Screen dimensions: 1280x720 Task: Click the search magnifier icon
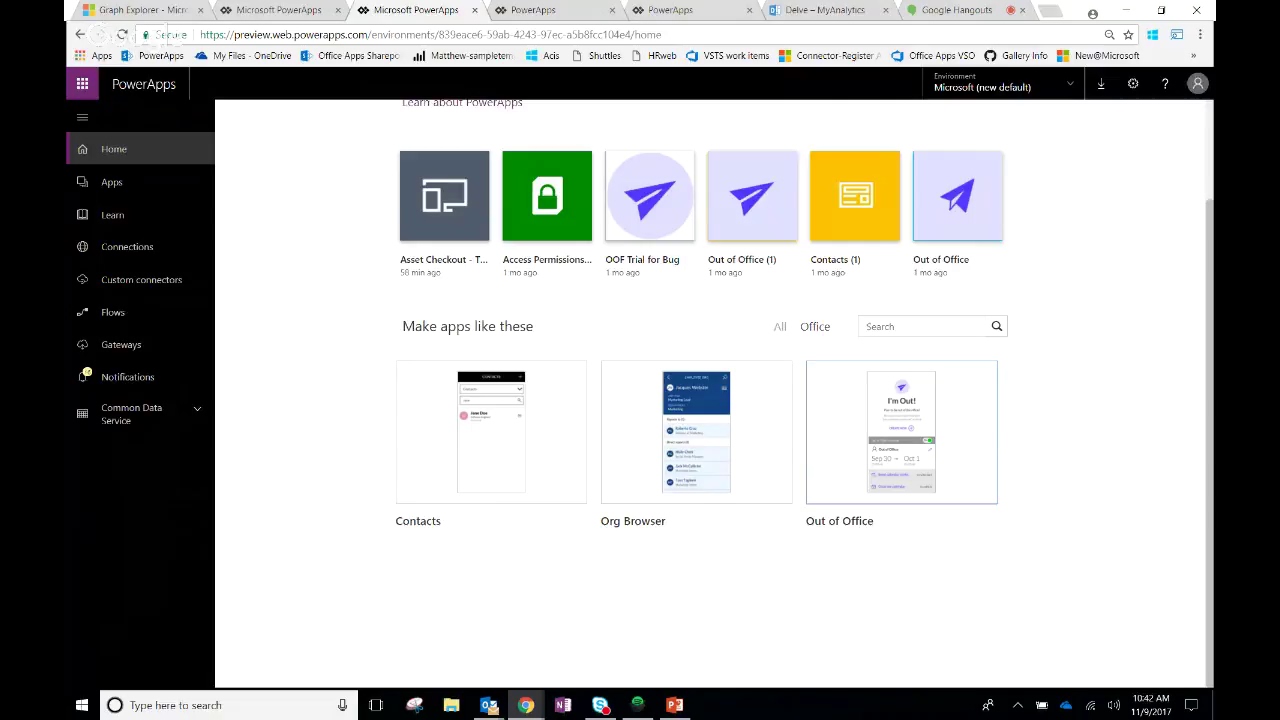click(x=997, y=326)
